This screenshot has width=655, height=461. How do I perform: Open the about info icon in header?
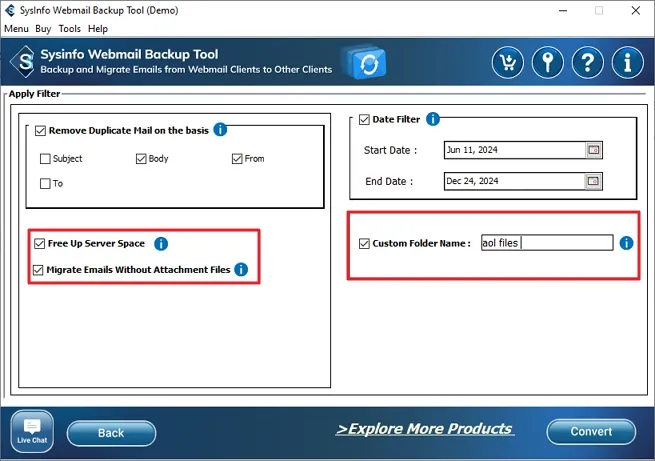tap(627, 63)
